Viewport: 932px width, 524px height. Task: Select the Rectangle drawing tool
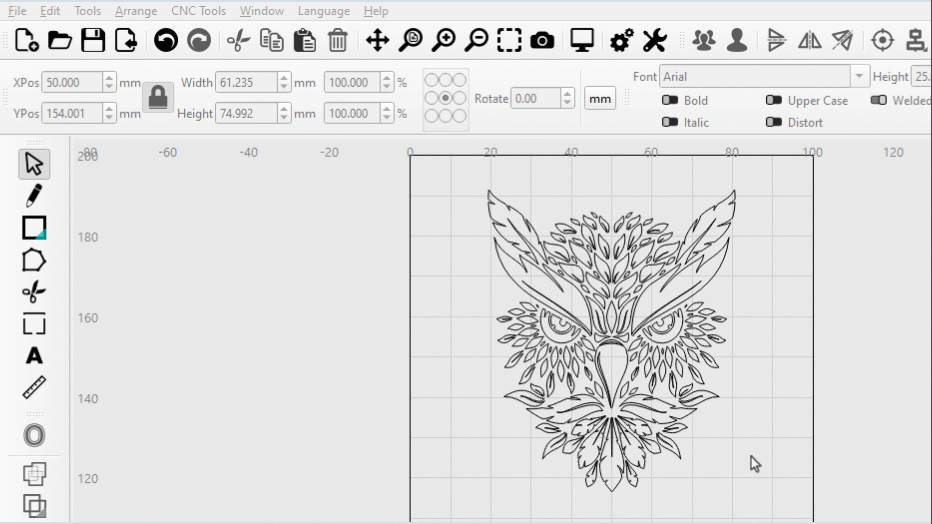tap(34, 227)
